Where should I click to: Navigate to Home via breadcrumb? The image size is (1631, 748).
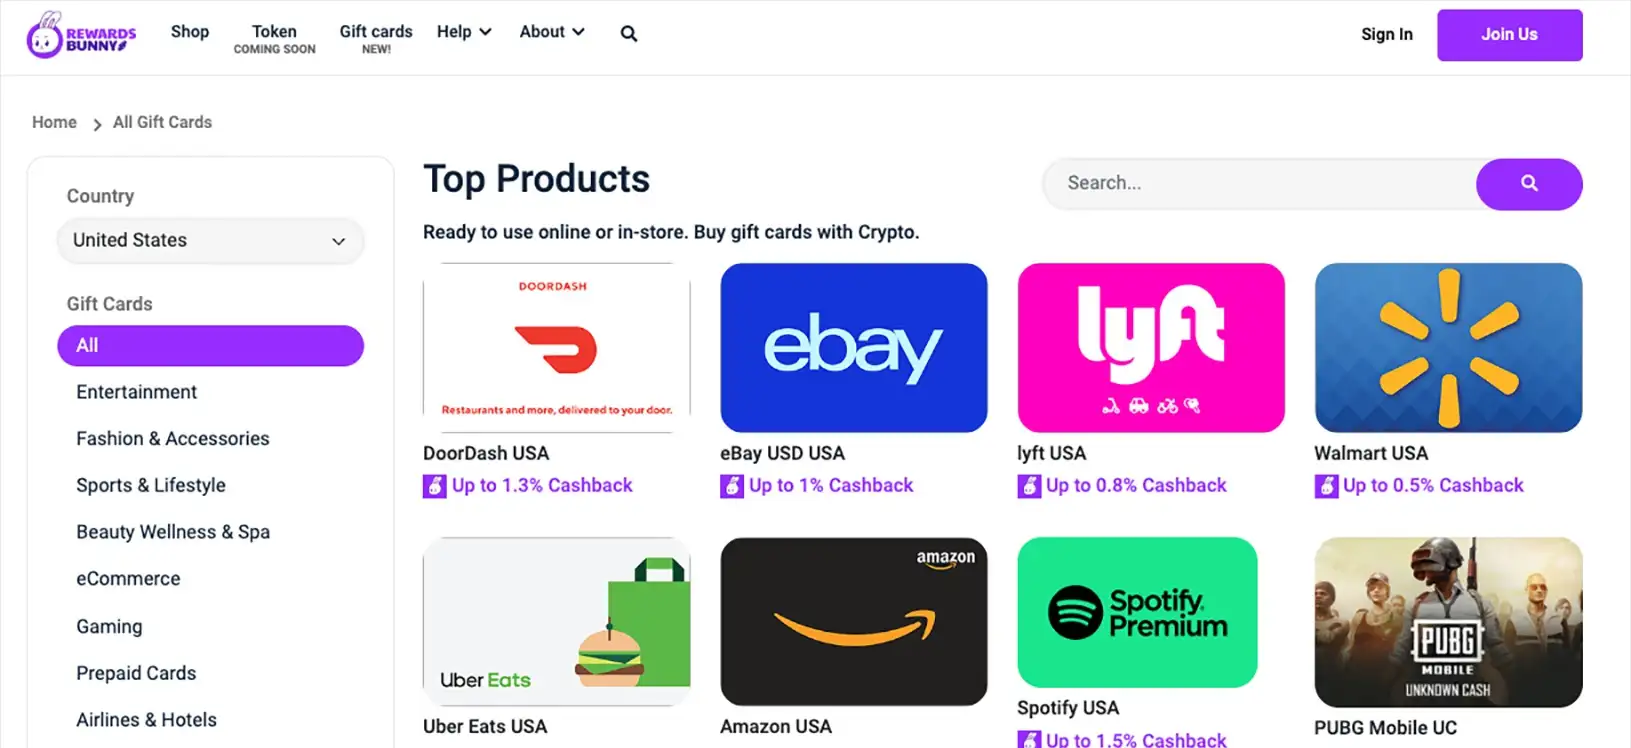[54, 122]
